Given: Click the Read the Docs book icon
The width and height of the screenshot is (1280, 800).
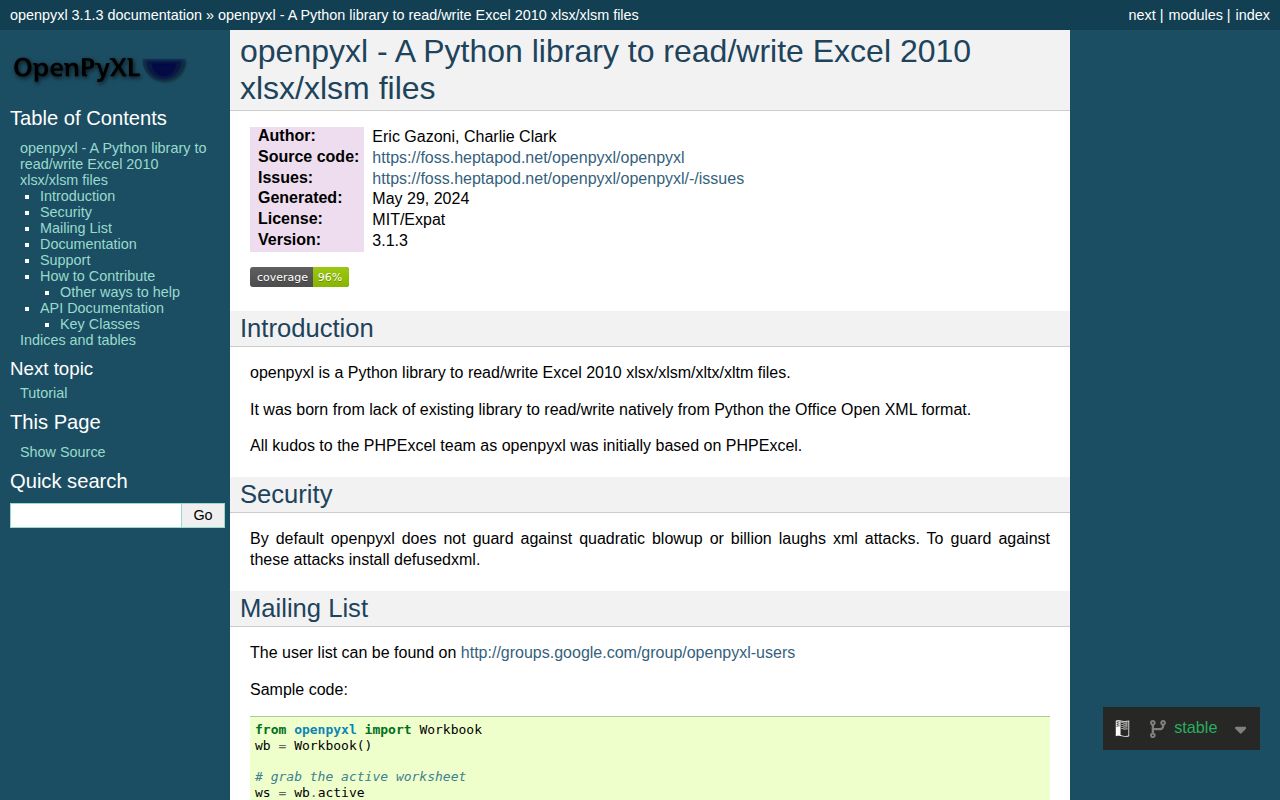Looking at the screenshot, I should coord(1122,729).
